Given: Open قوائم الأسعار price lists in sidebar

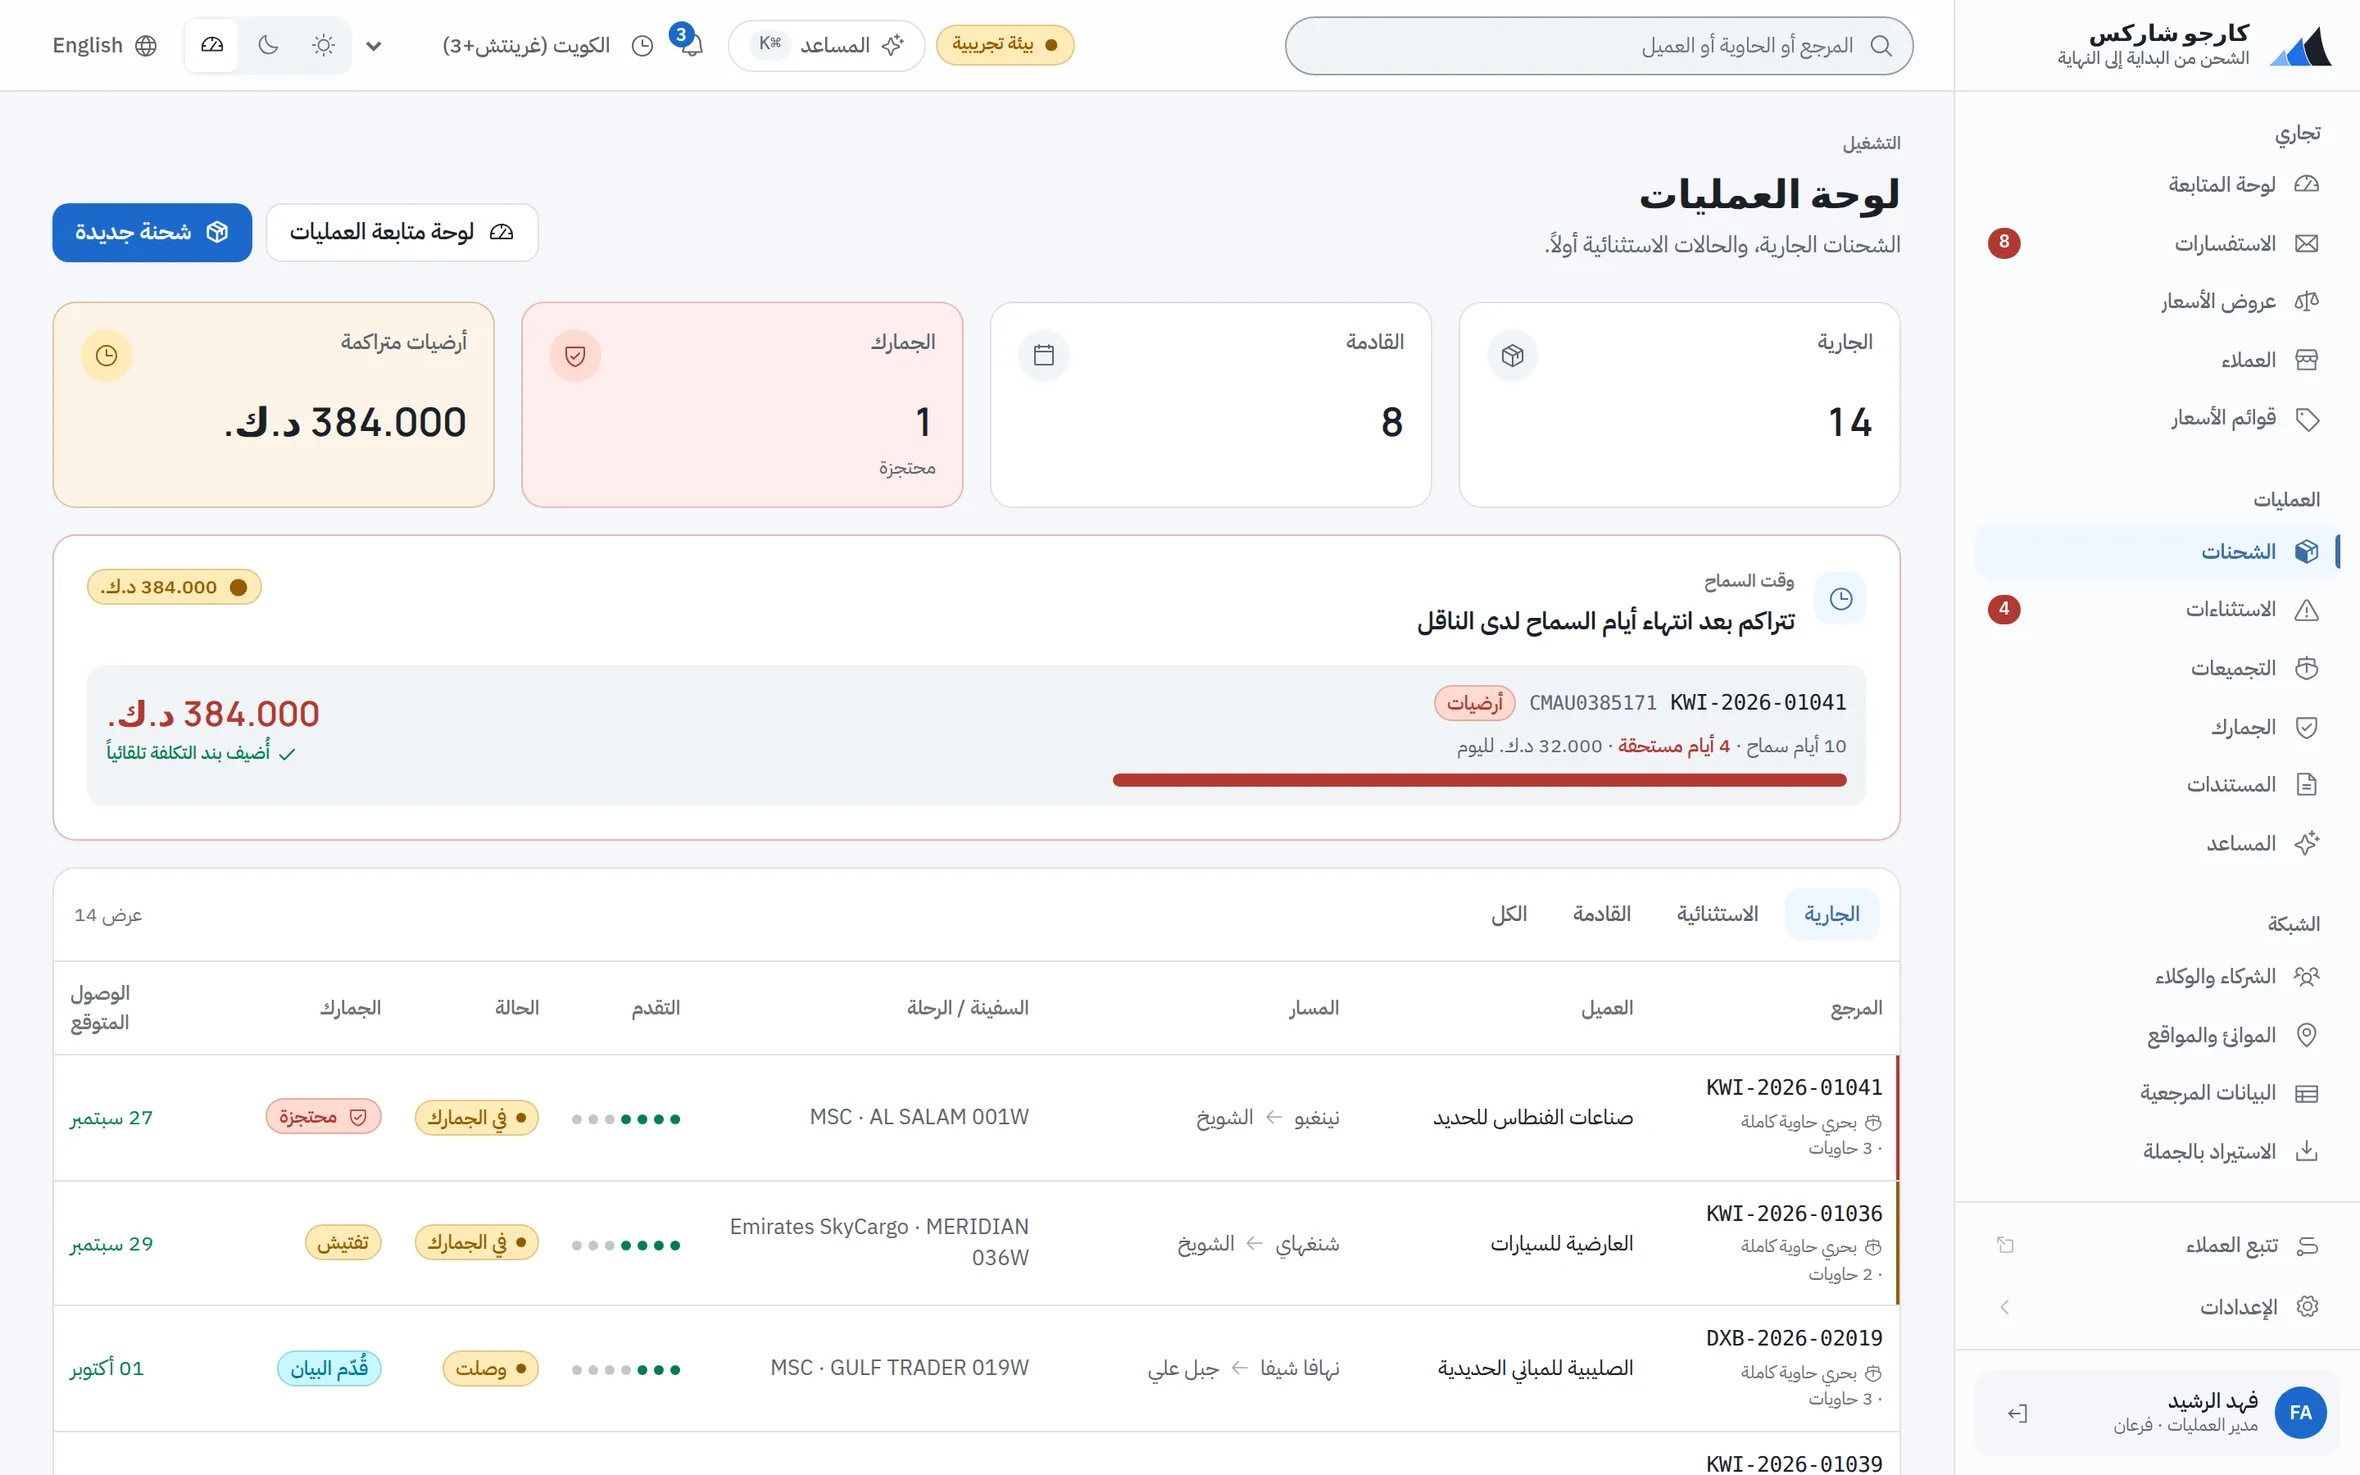Looking at the screenshot, I should click(2156, 418).
